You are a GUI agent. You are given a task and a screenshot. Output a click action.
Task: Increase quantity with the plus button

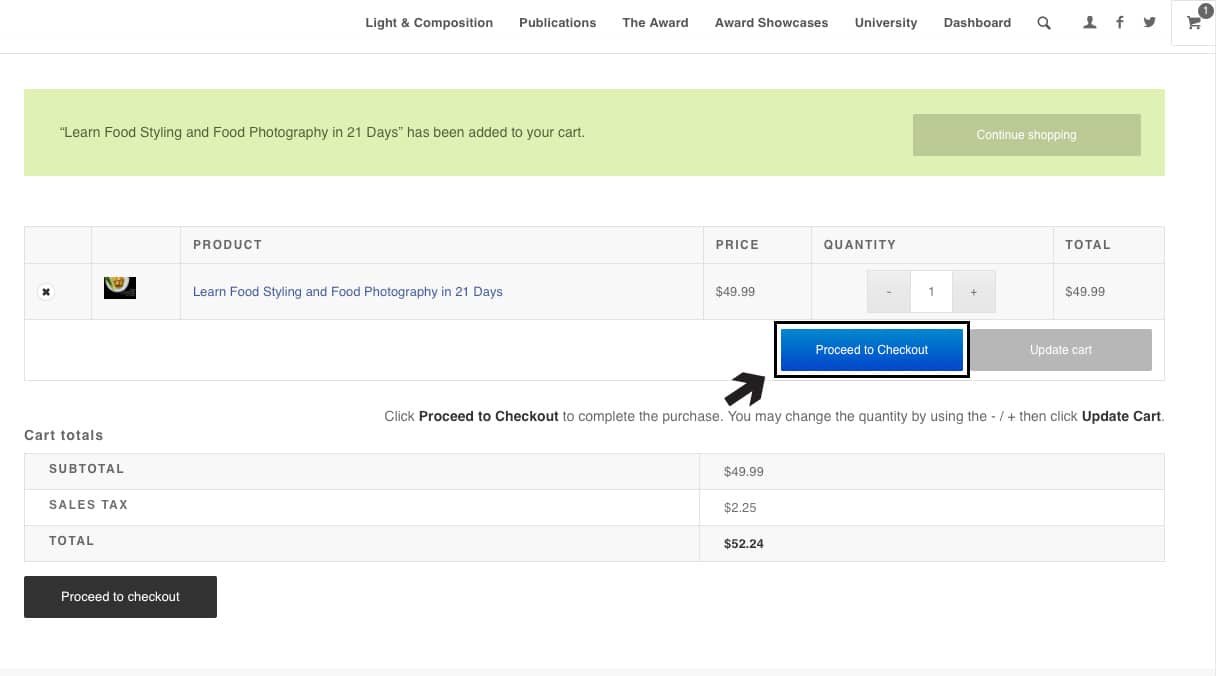pos(973,292)
